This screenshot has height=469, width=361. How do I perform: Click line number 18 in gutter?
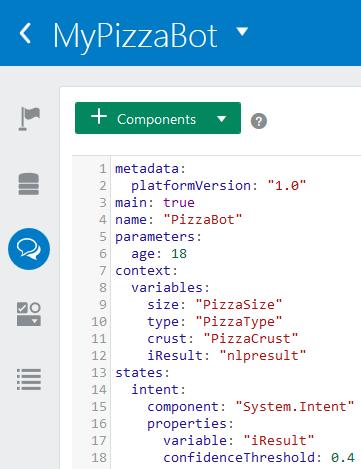(99, 457)
